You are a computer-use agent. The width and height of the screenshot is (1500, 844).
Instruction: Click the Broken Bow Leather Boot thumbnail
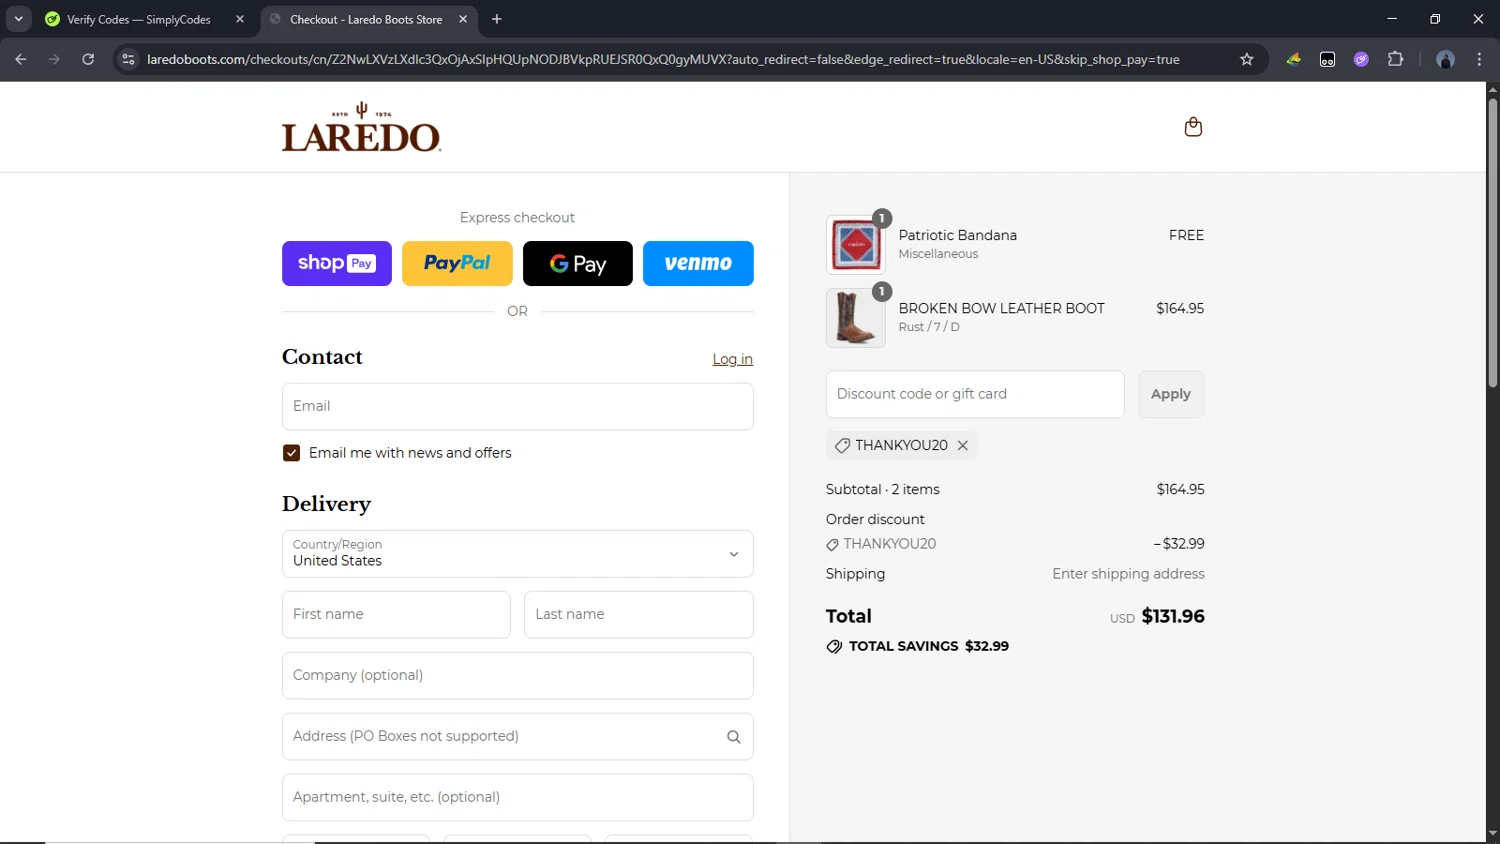click(x=856, y=318)
